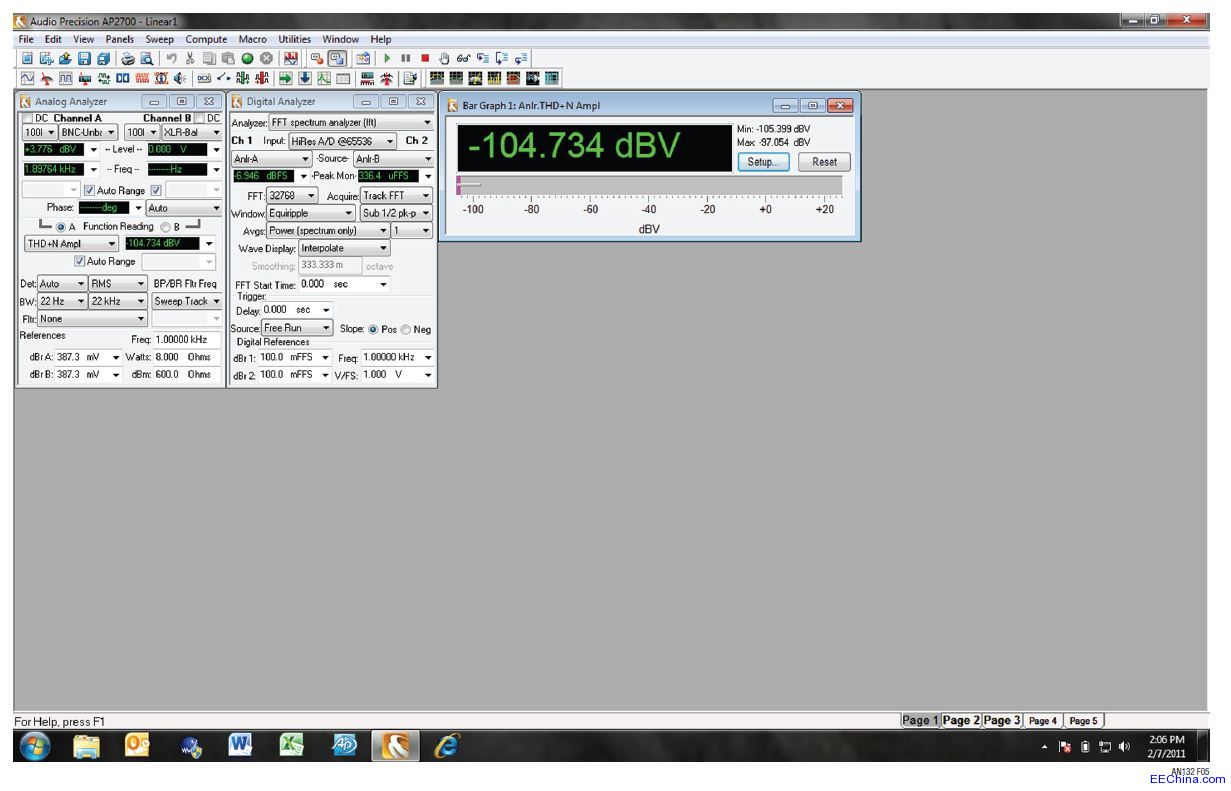Click the green circle toolbar icon

(x=247, y=58)
